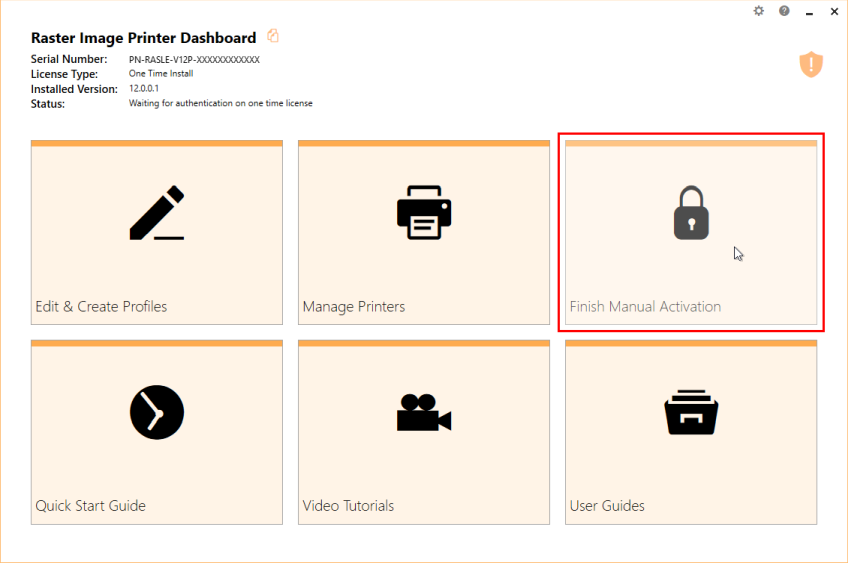Open the Quick Start Guide tile
This screenshot has height=563, width=848.
[157, 432]
